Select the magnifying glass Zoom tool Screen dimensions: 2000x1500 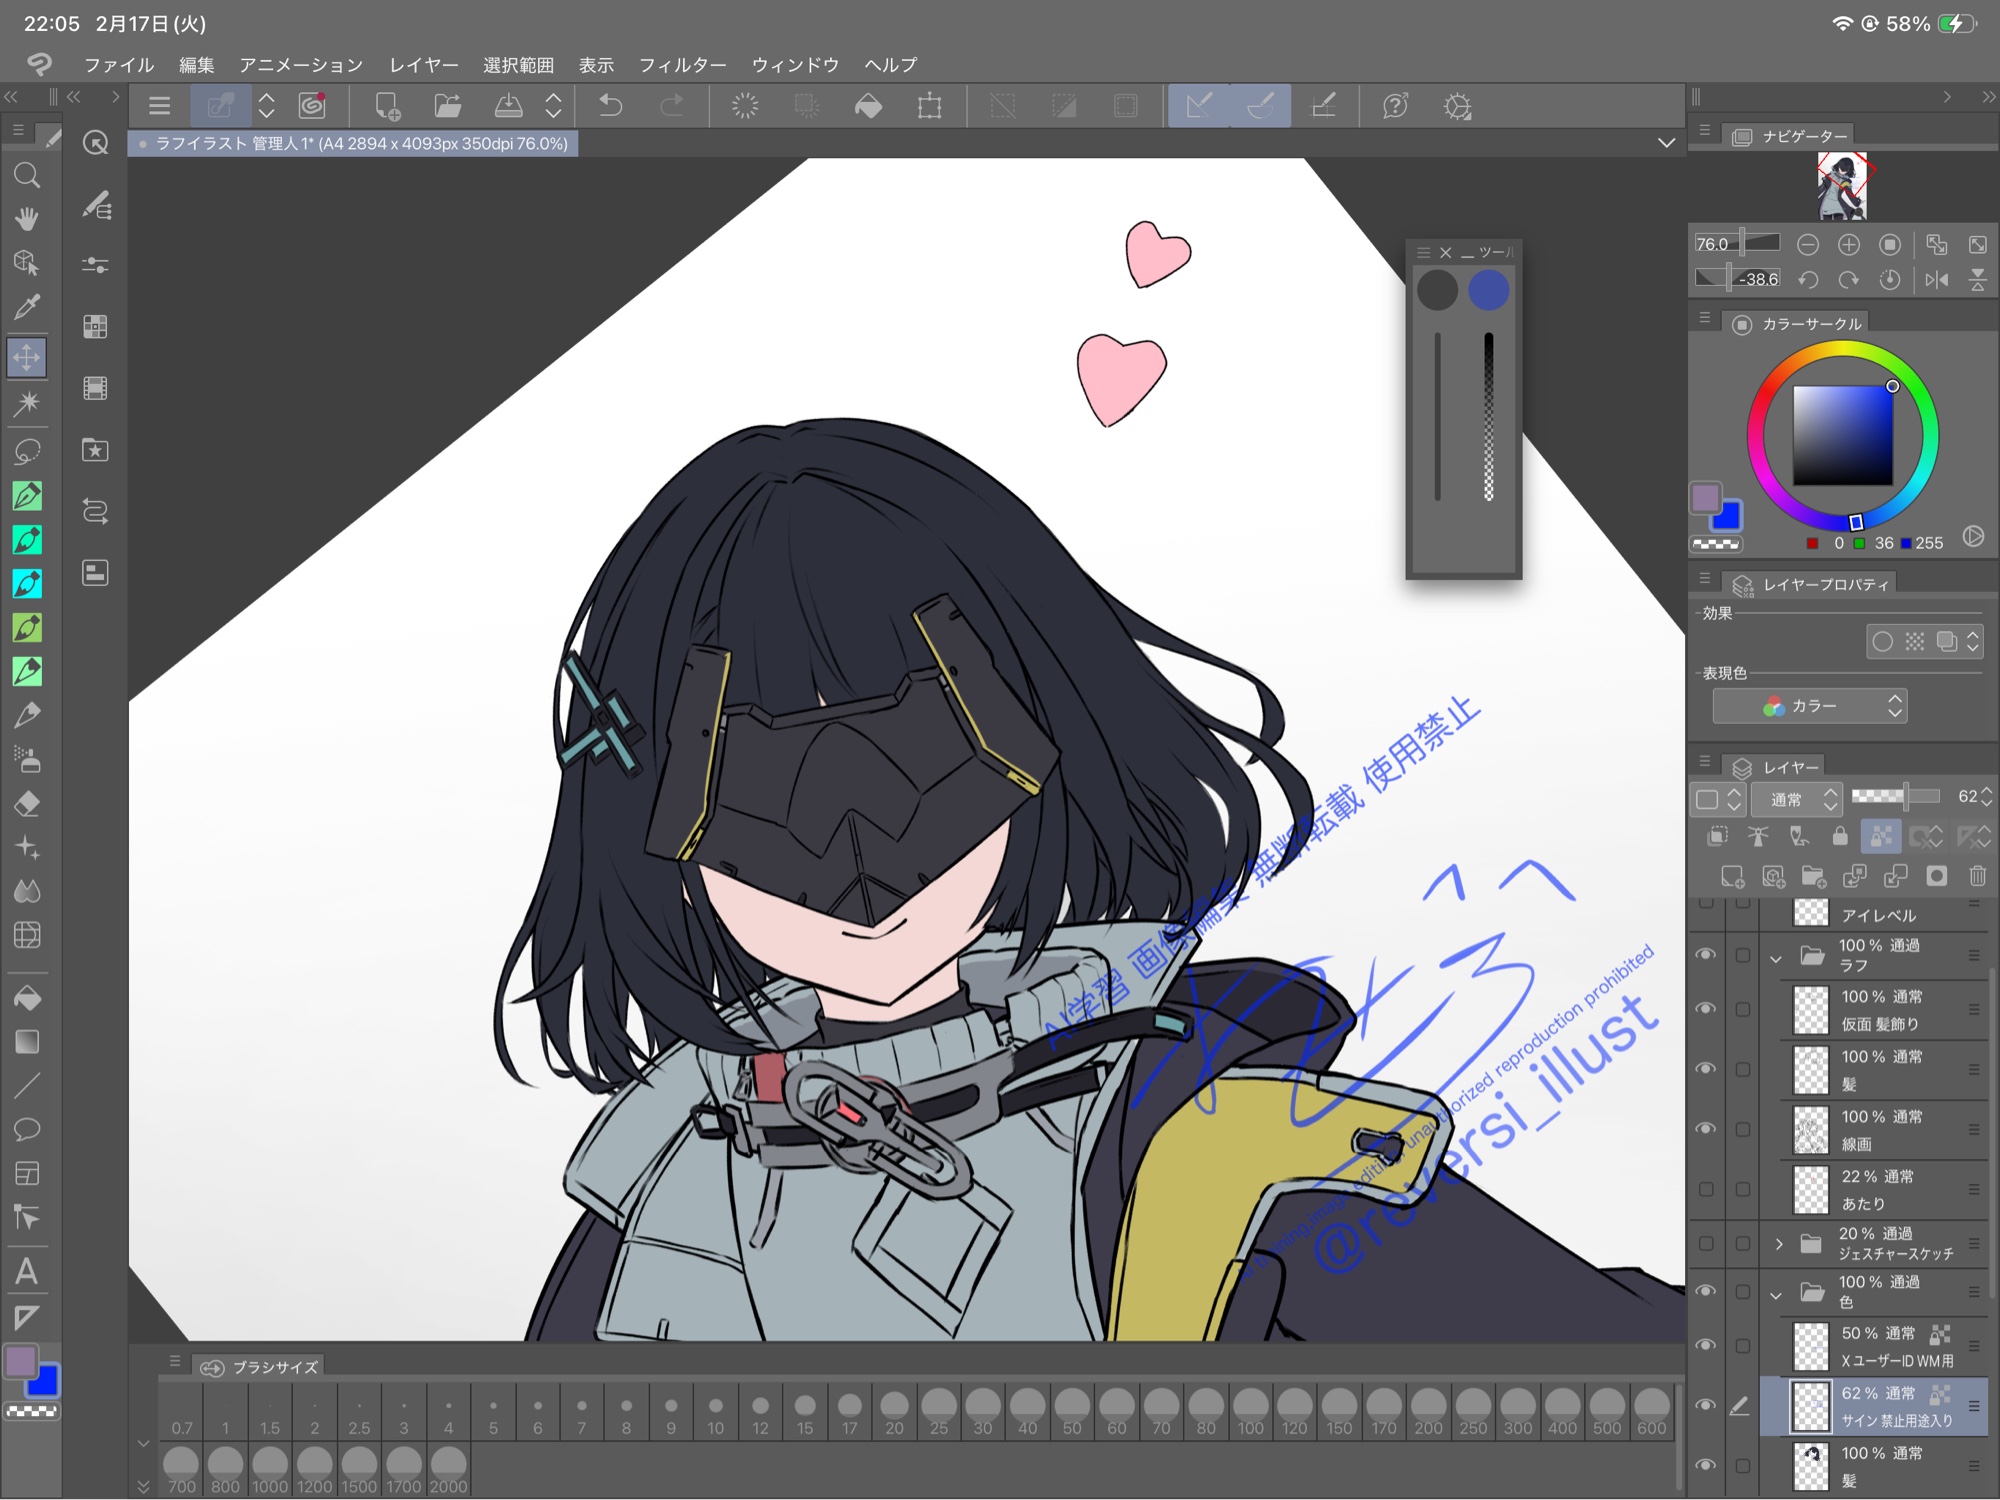click(x=27, y=176)
